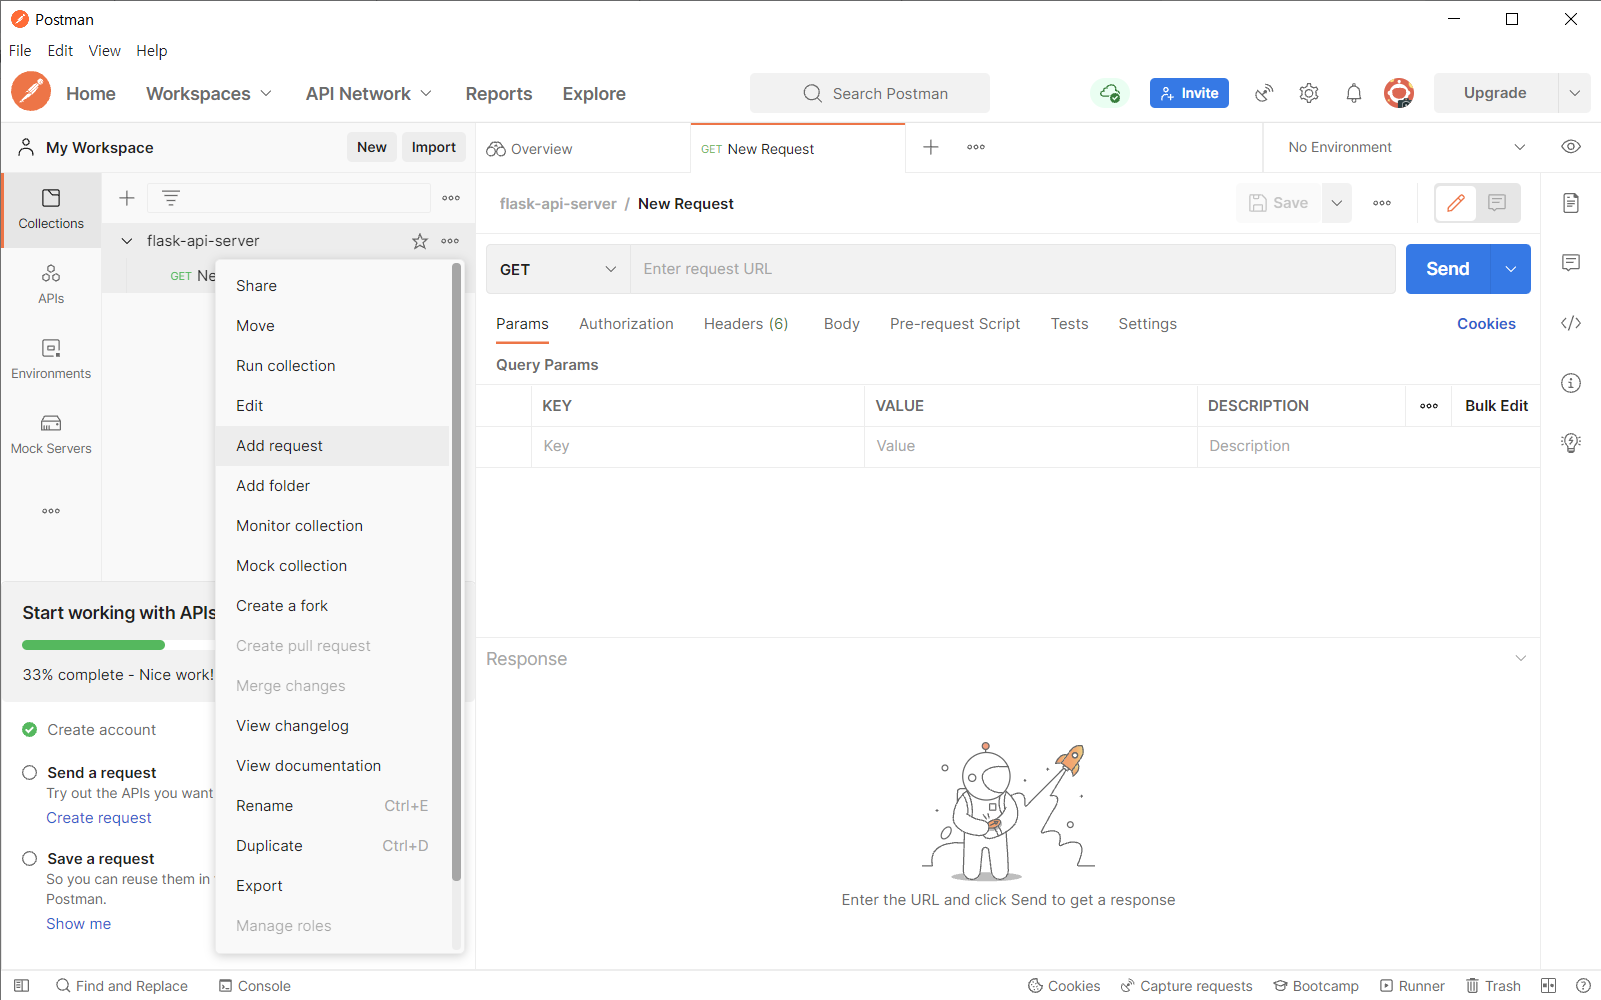Click the completed Create account checkmark
Image resolution: width=1601 pixels, height=1000 pixels.
tap(30, 730)
